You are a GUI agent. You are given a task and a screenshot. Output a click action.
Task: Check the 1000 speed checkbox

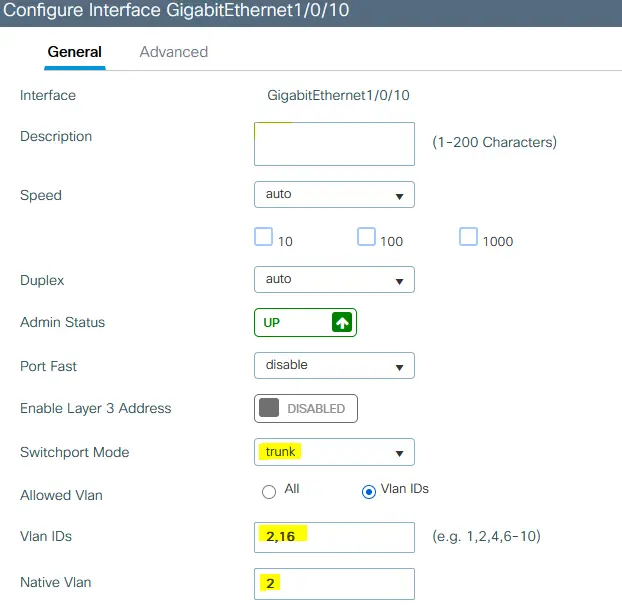tap(468, 236)
